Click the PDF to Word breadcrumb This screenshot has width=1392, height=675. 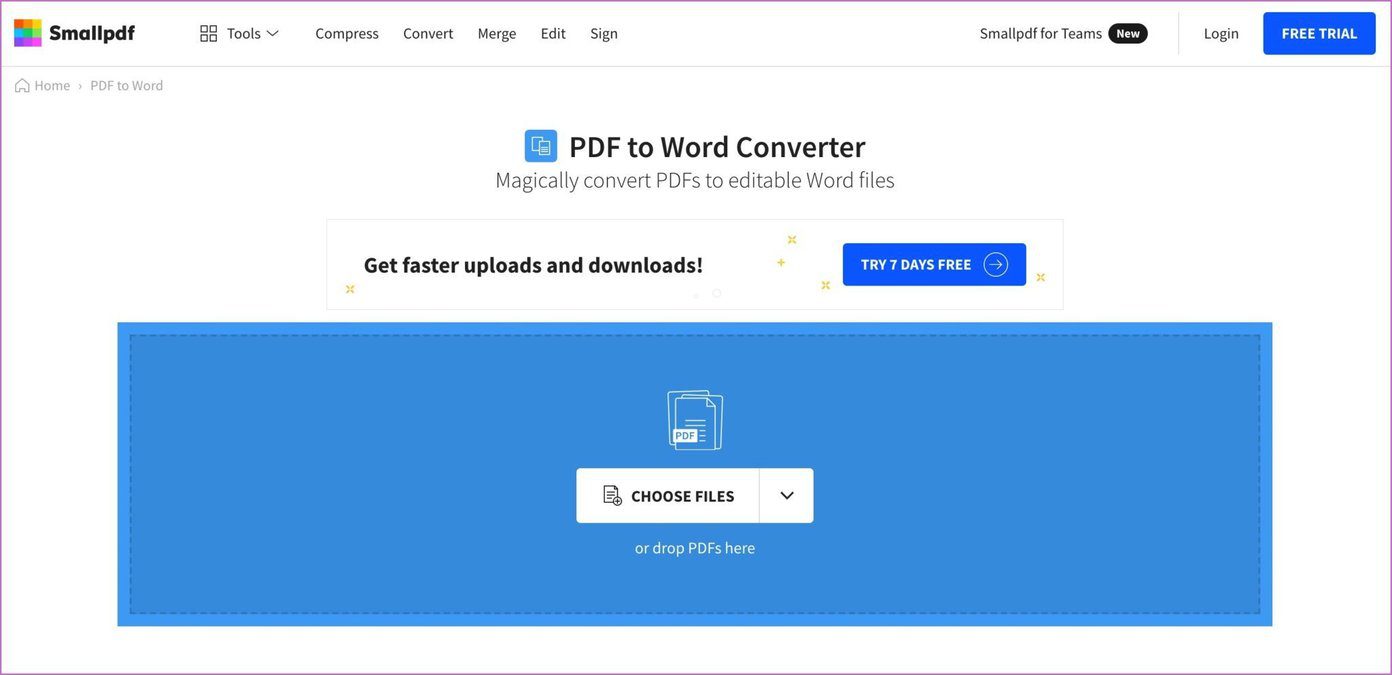click(127, 86)
